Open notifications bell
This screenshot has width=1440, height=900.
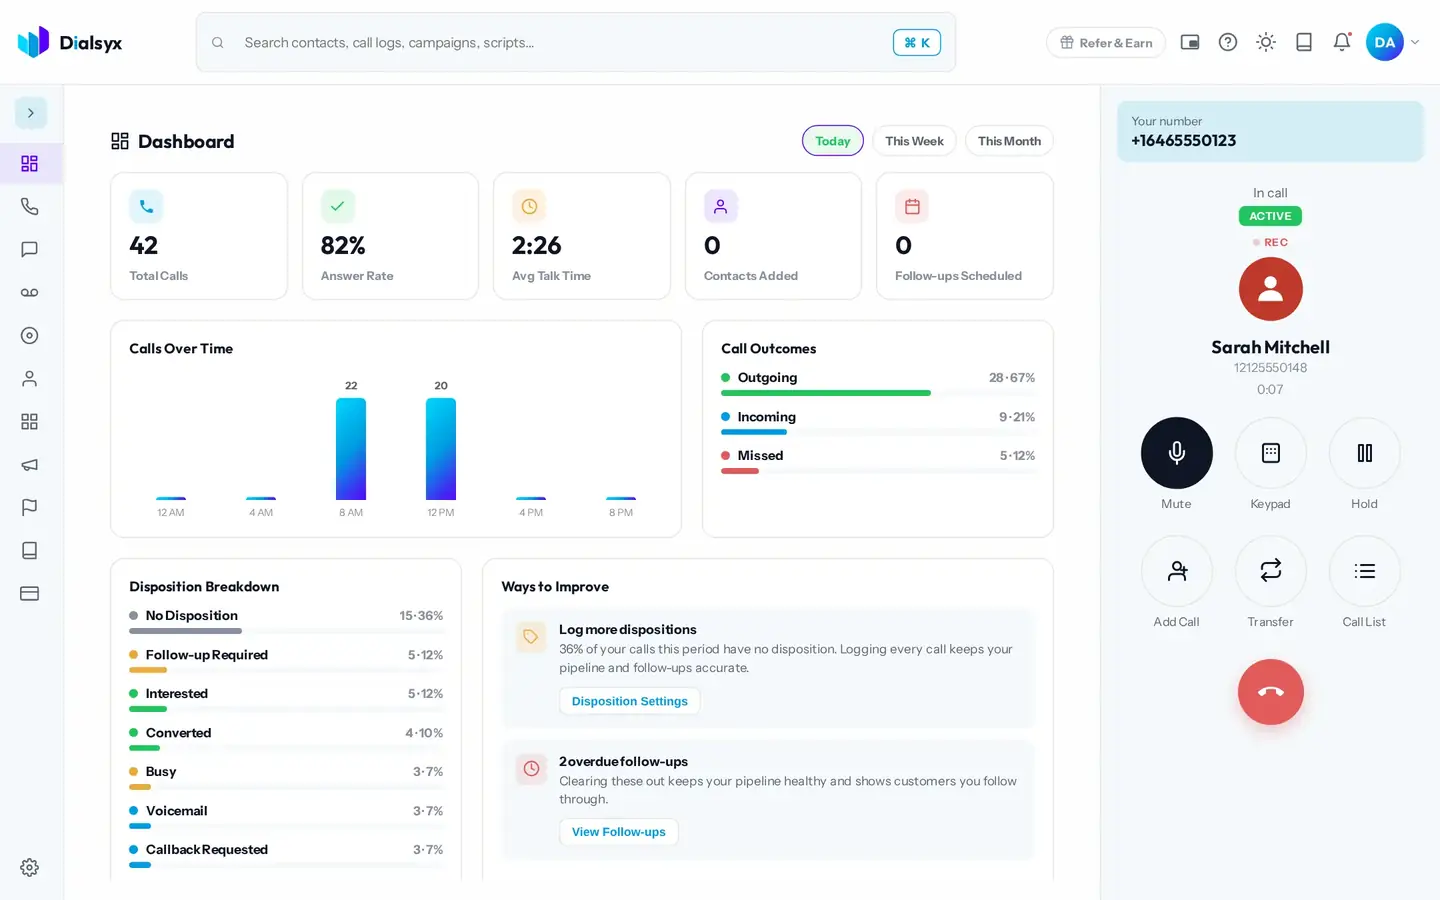(x=1342, y=42)
